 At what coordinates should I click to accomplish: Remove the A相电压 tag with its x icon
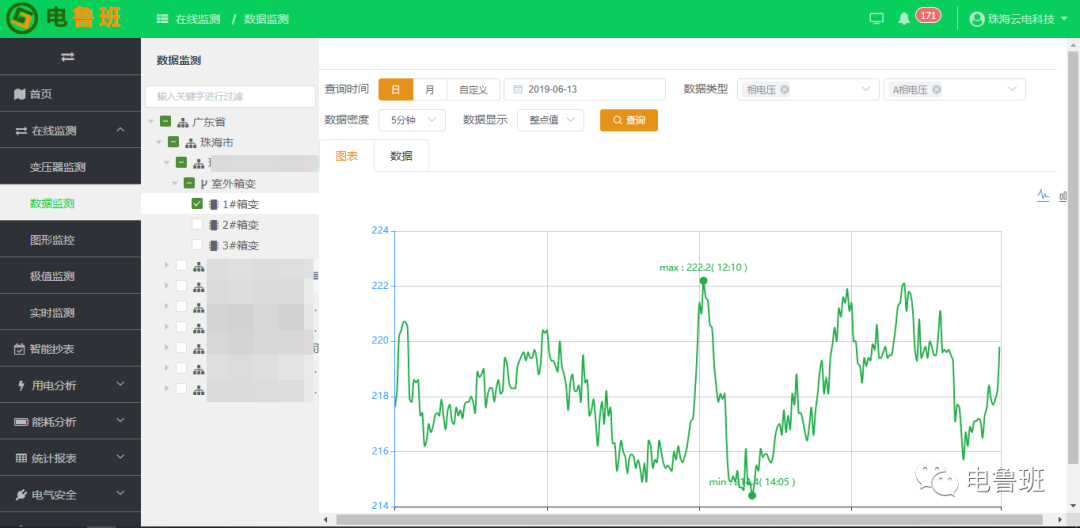point(936,89)
